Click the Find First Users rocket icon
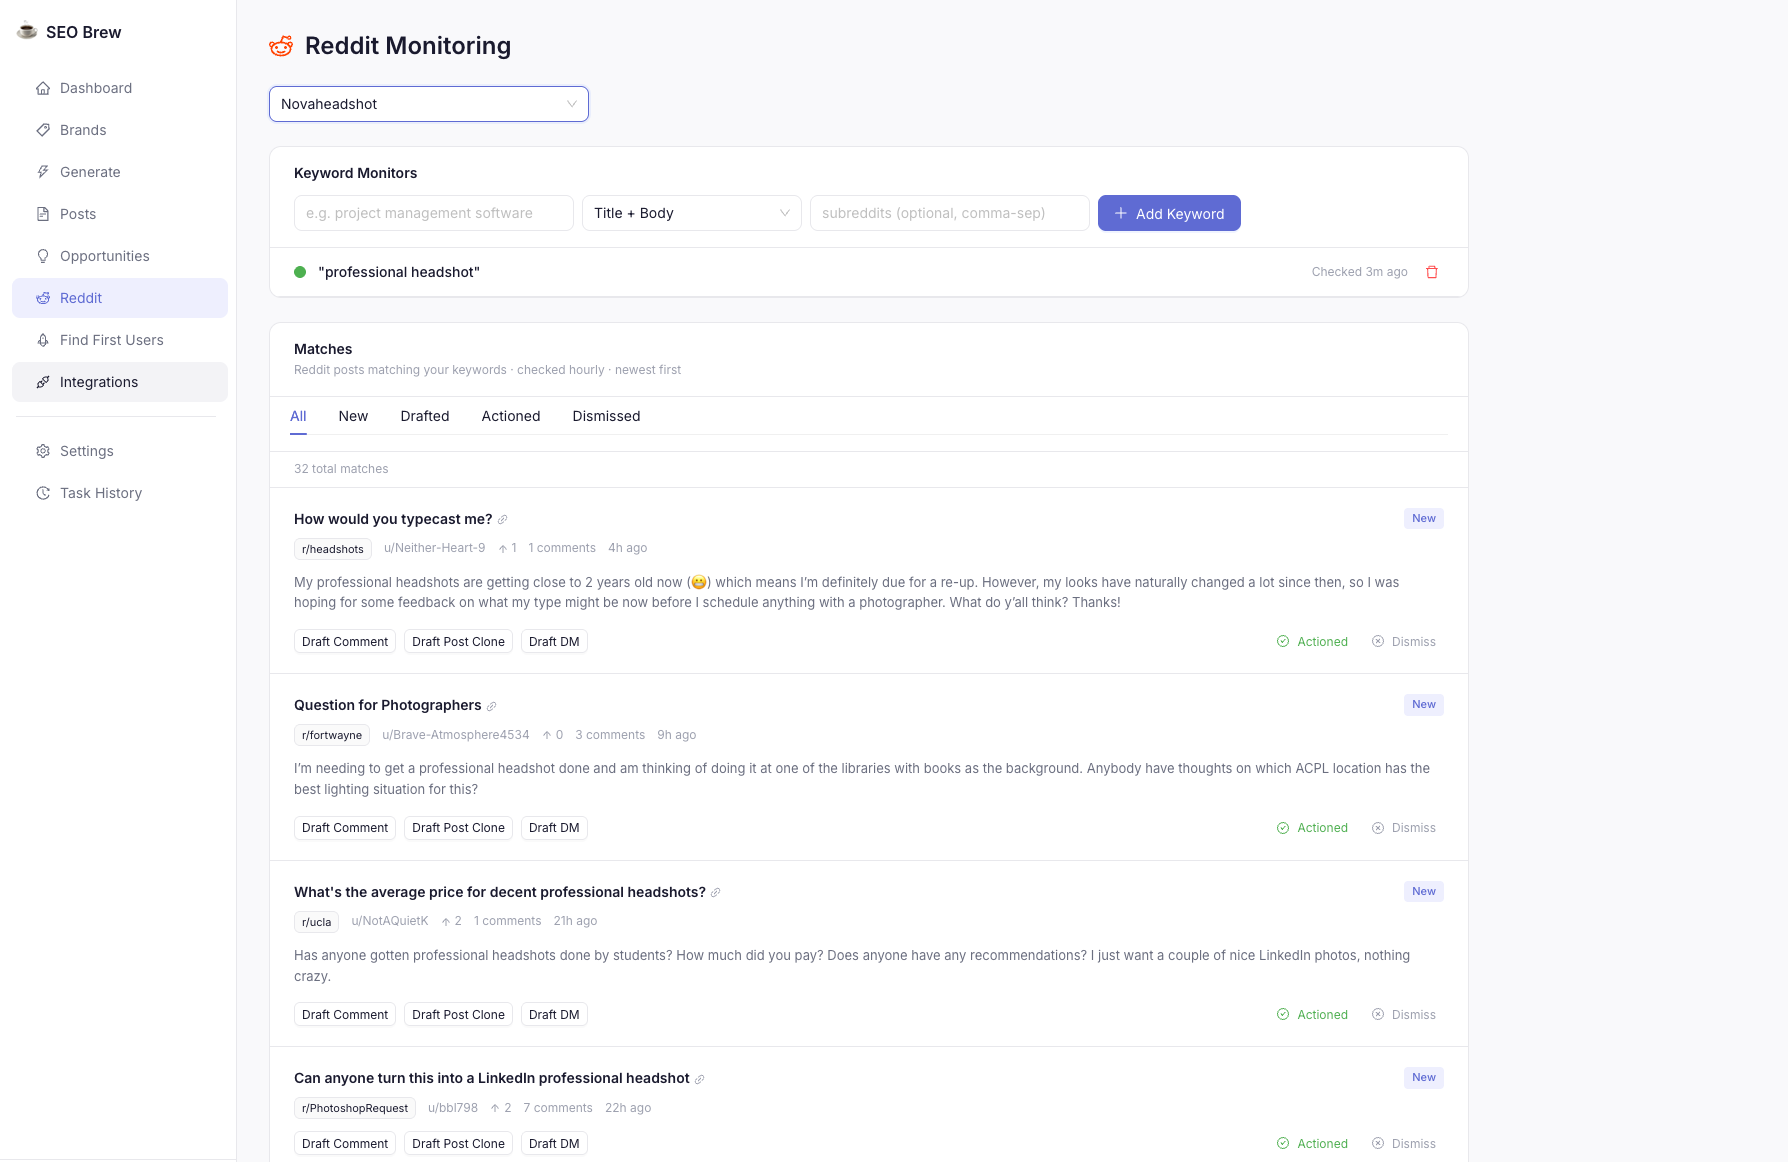 coord(43,340)
